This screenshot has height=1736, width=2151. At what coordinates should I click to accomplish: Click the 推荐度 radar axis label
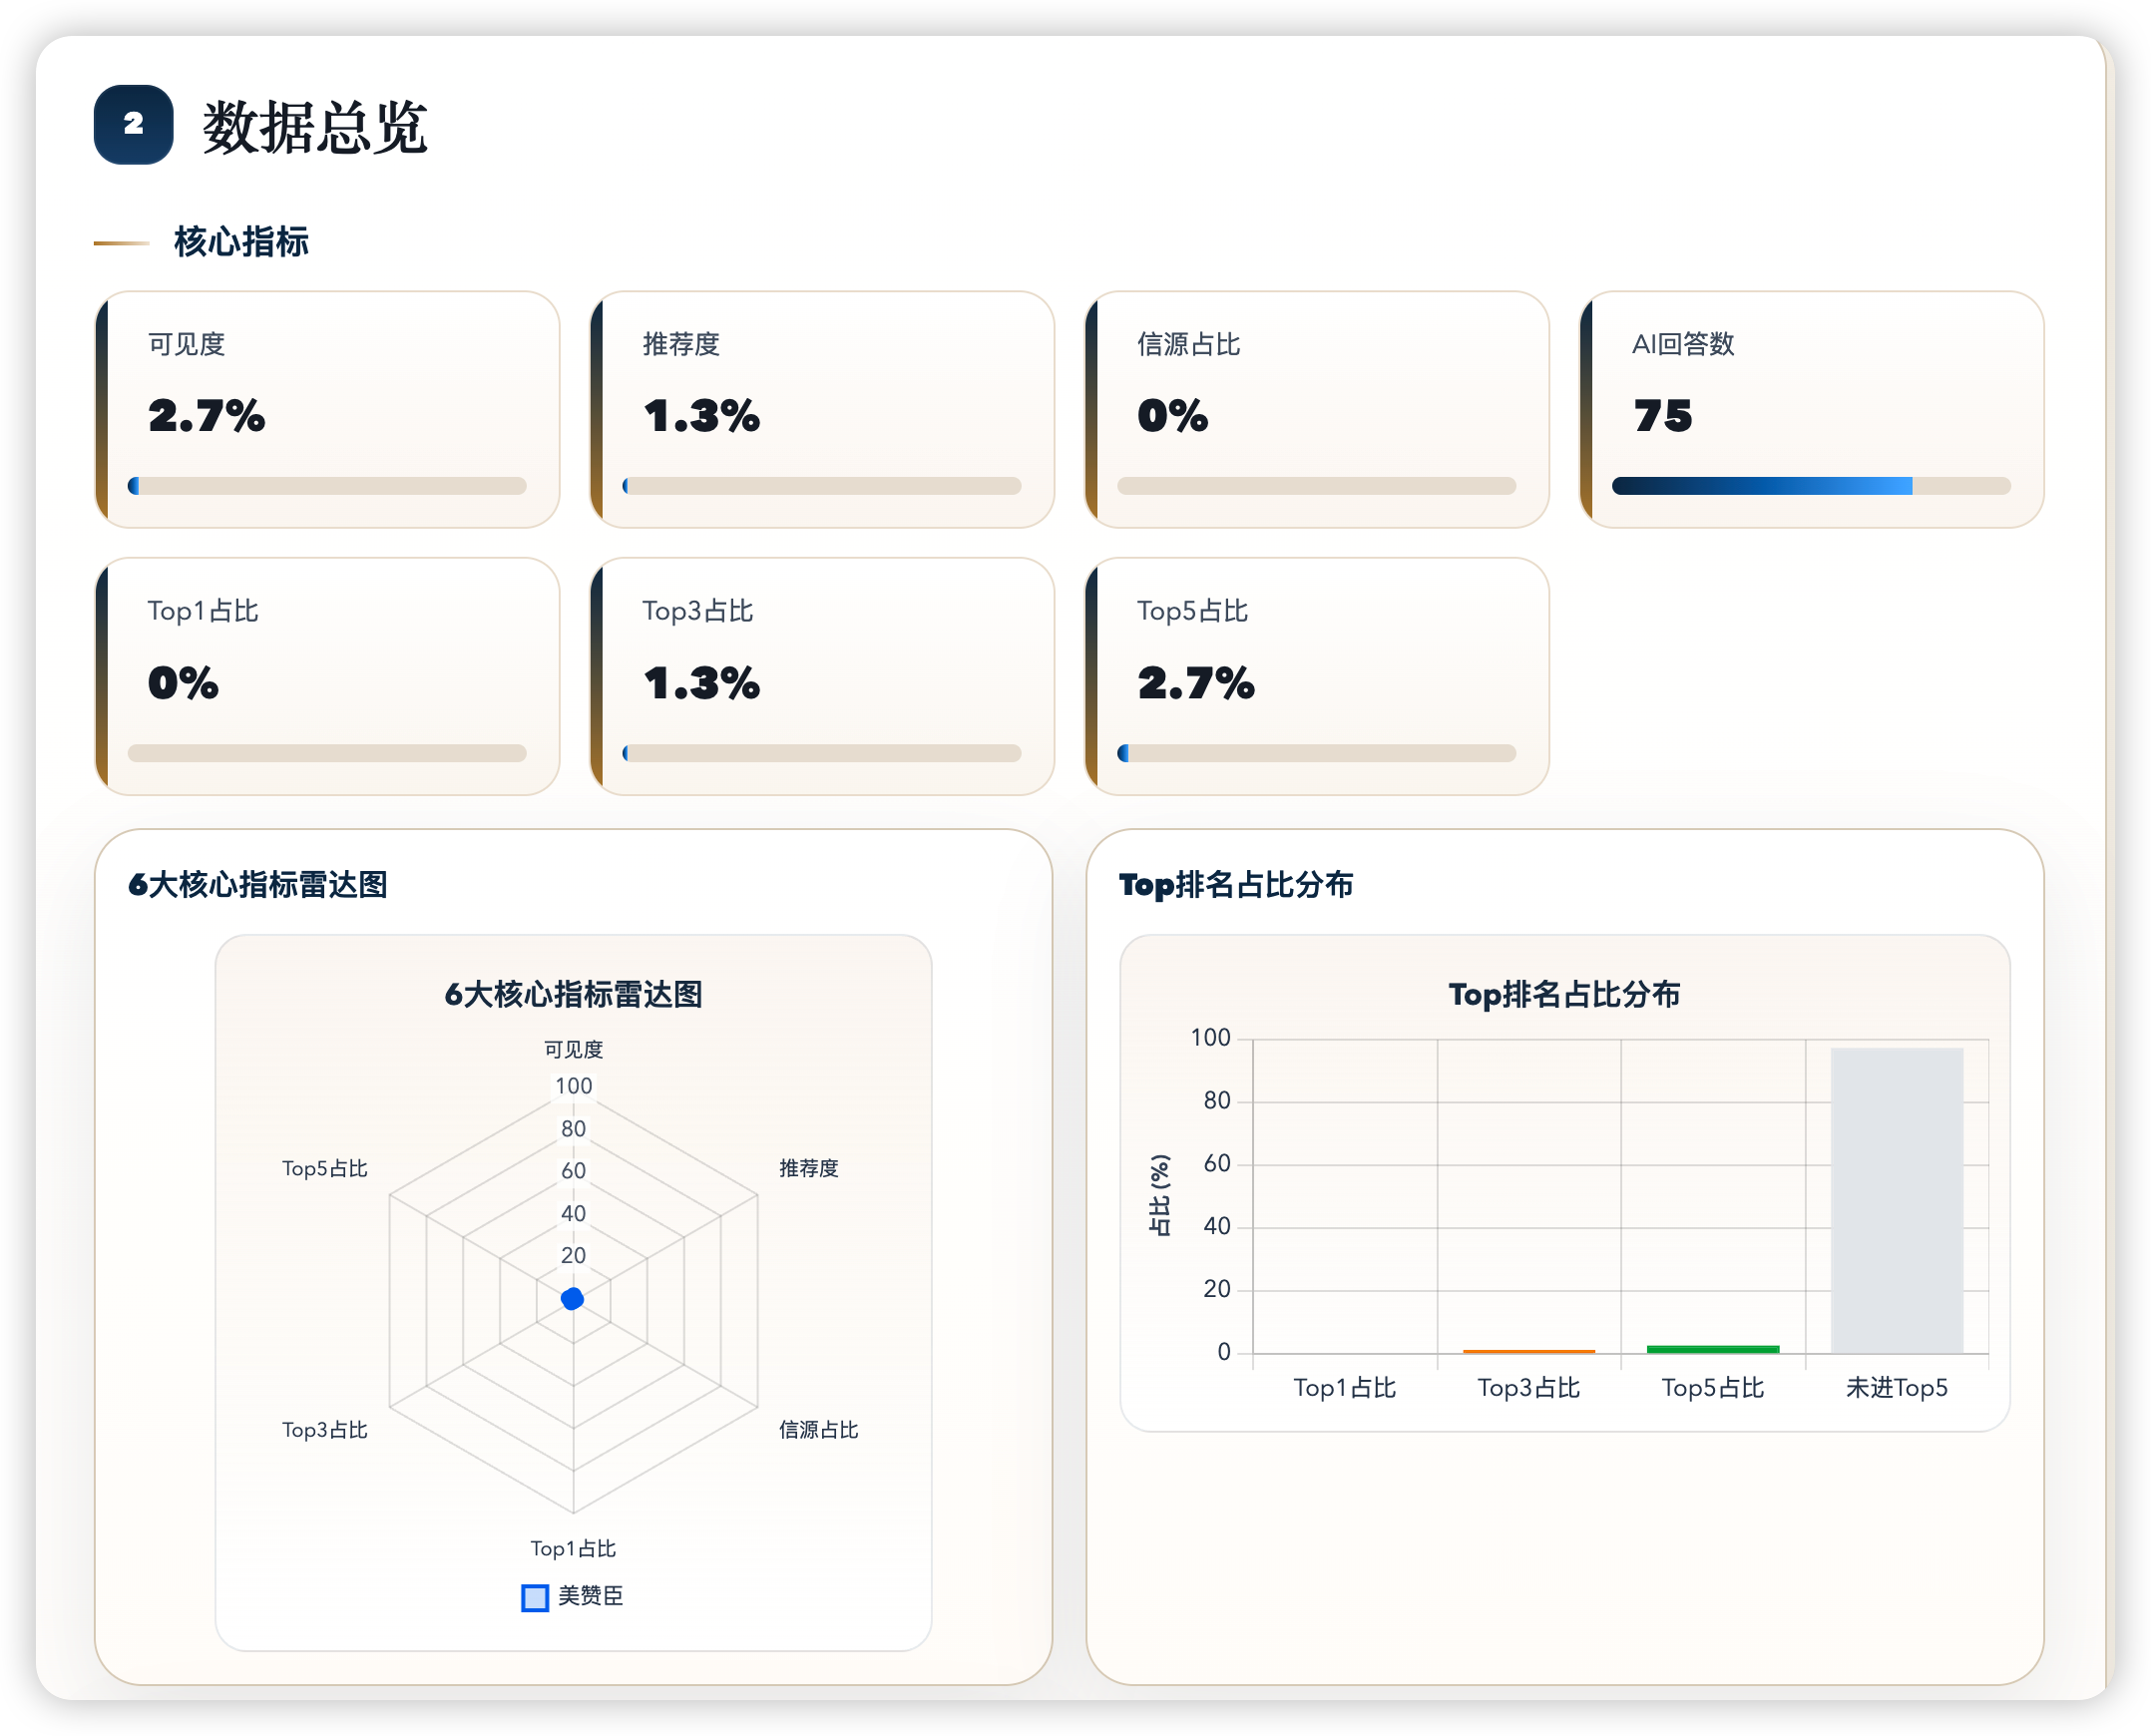(808, 1168)
